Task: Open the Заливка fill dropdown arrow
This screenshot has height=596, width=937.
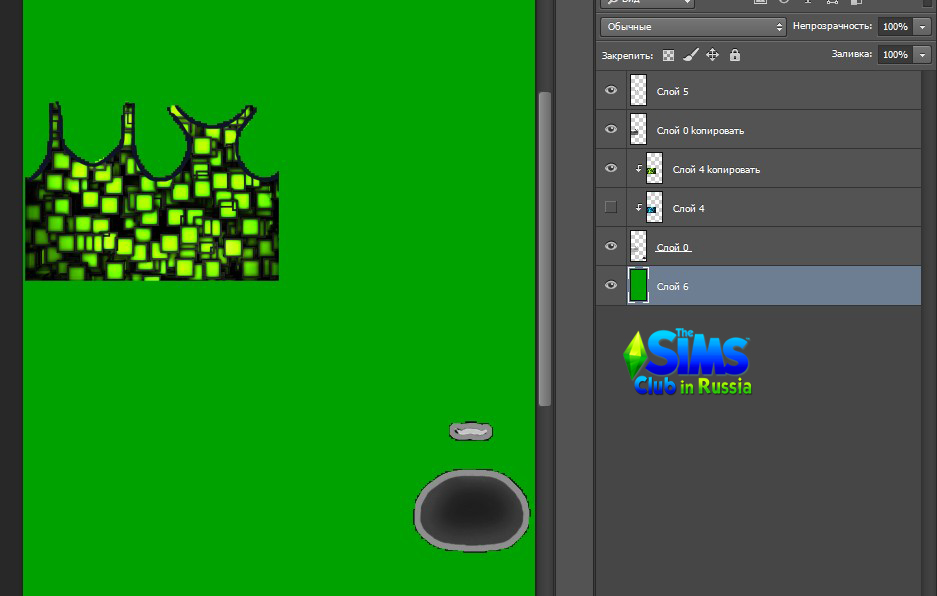Action: (x=922, y=55)
